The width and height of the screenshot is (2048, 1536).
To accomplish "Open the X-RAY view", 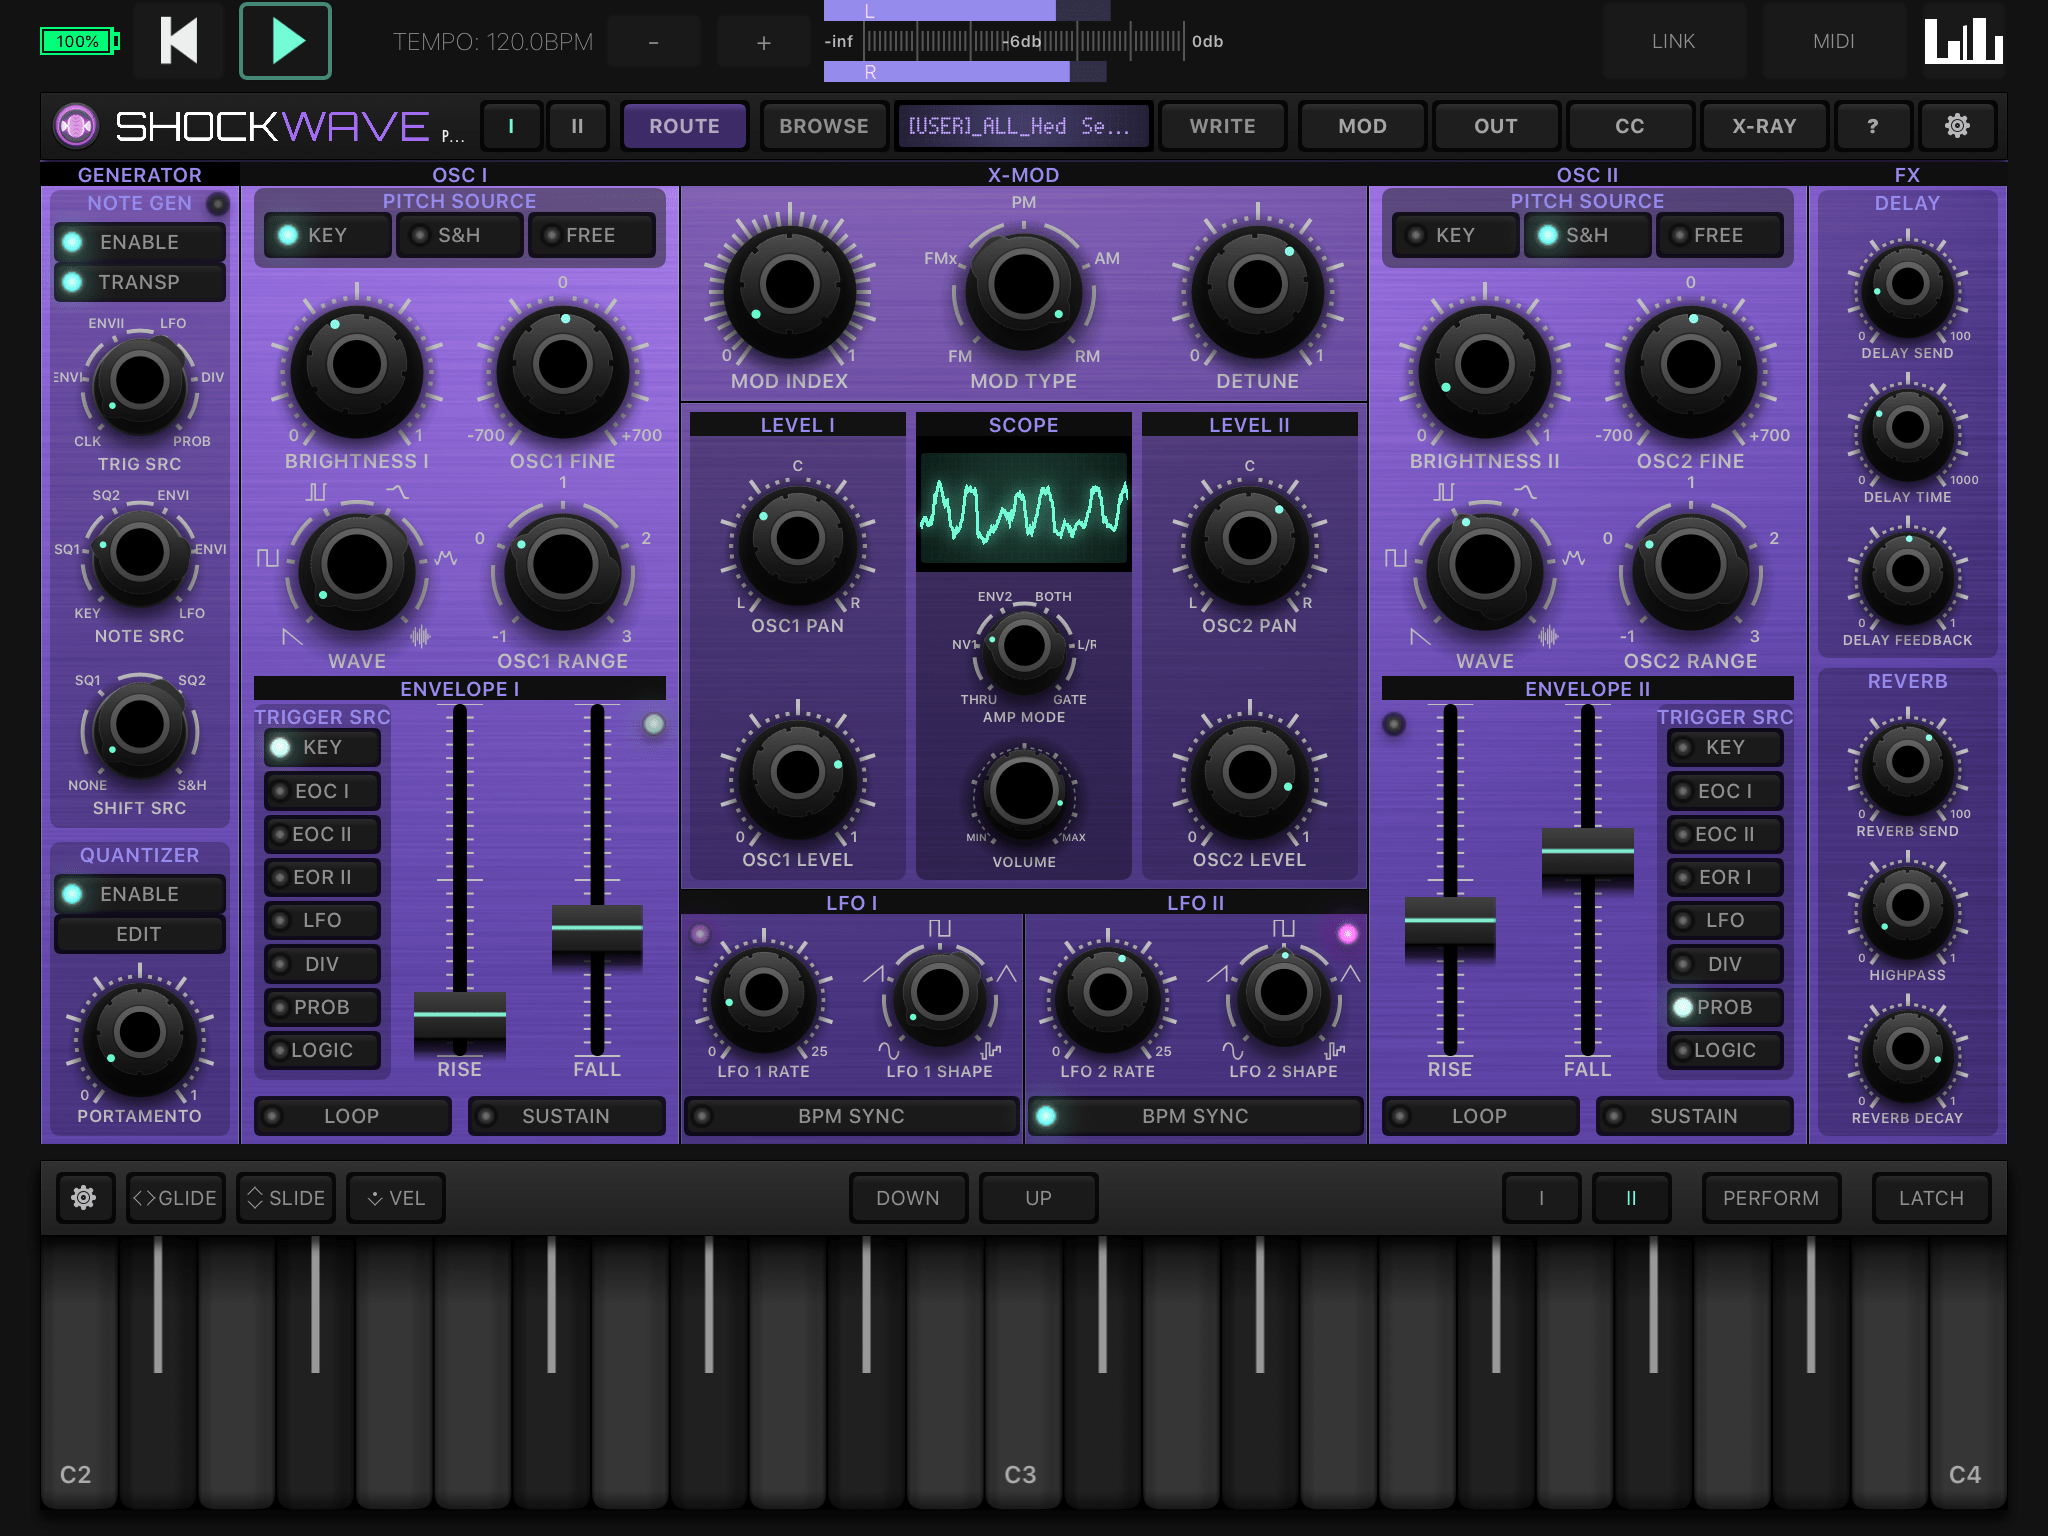I will [x=1764, y=126].
